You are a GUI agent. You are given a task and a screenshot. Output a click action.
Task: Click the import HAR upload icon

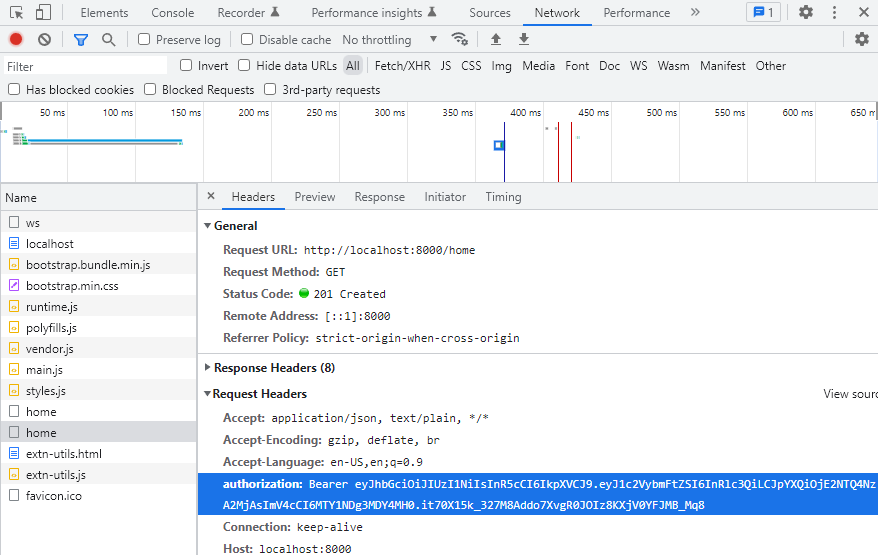point(496,39)
